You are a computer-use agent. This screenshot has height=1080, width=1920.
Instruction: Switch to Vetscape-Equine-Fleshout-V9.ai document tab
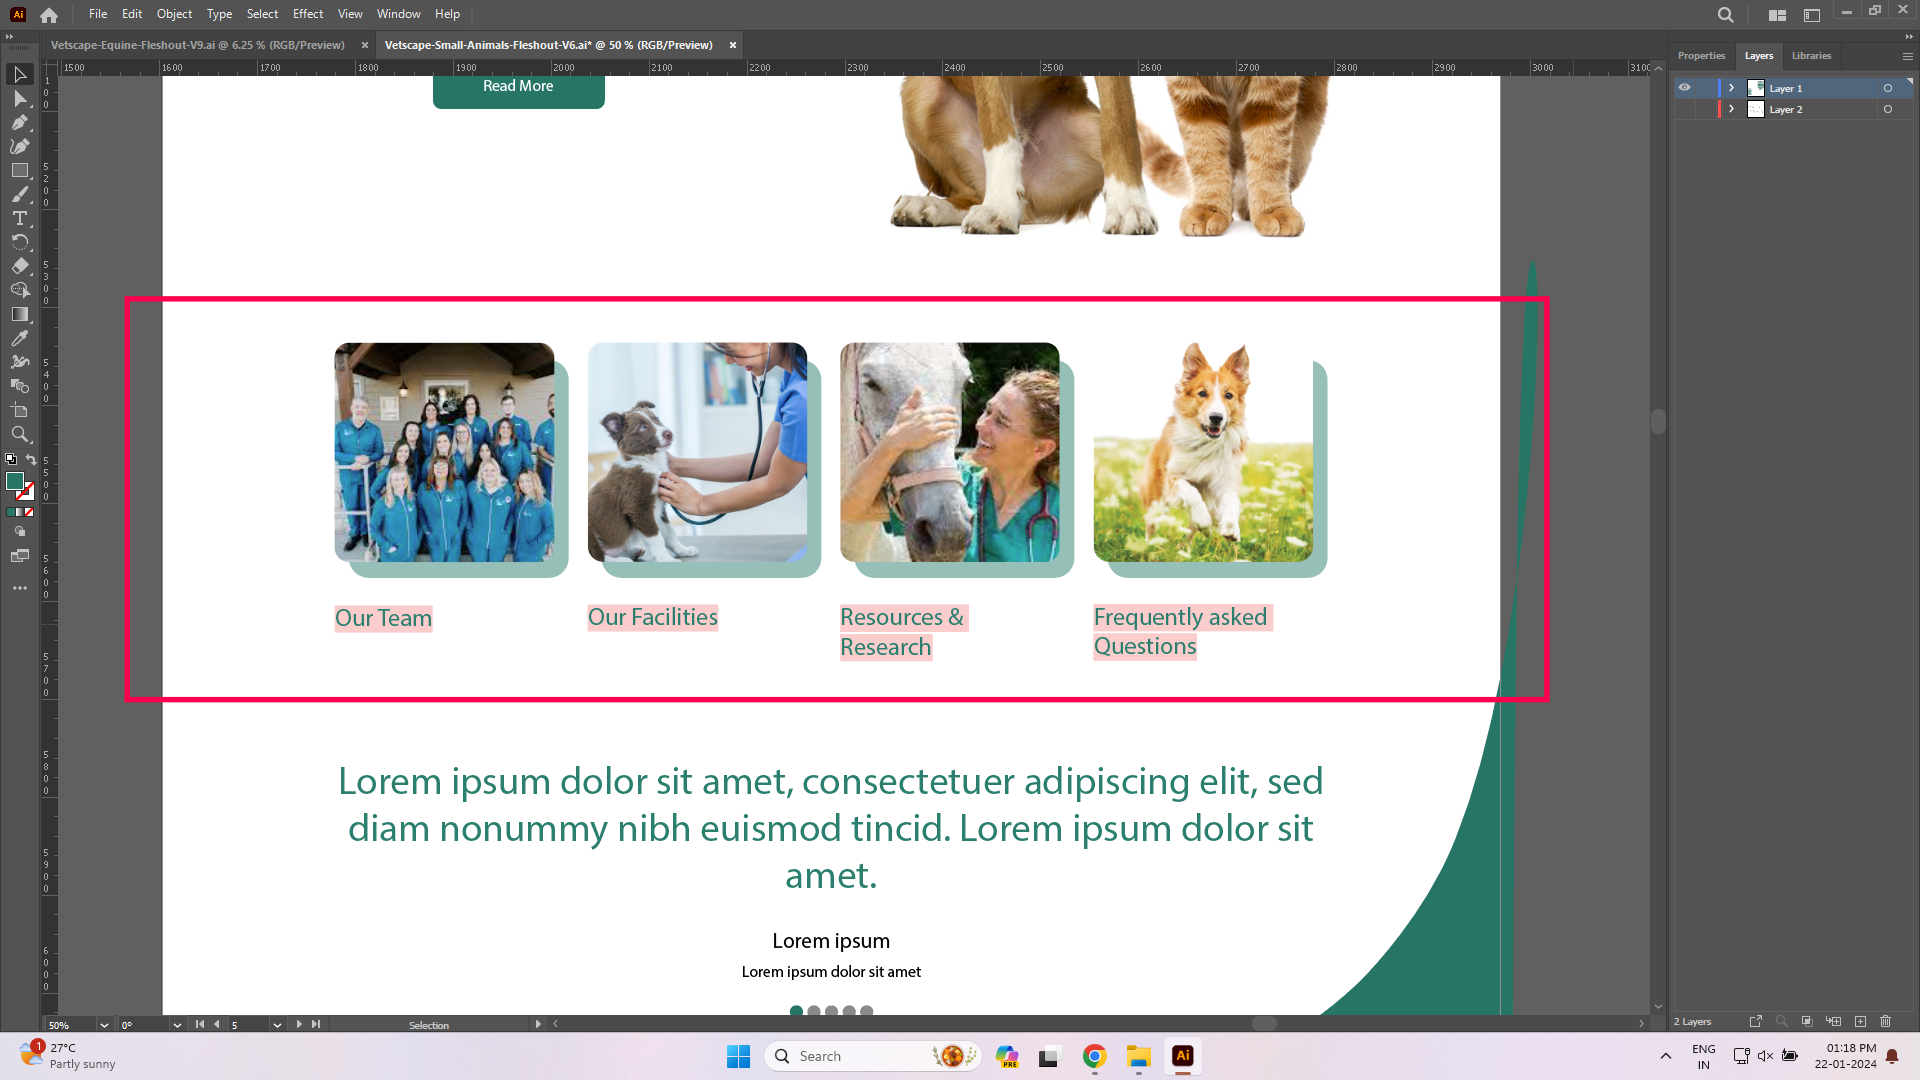tap(198, 45)
